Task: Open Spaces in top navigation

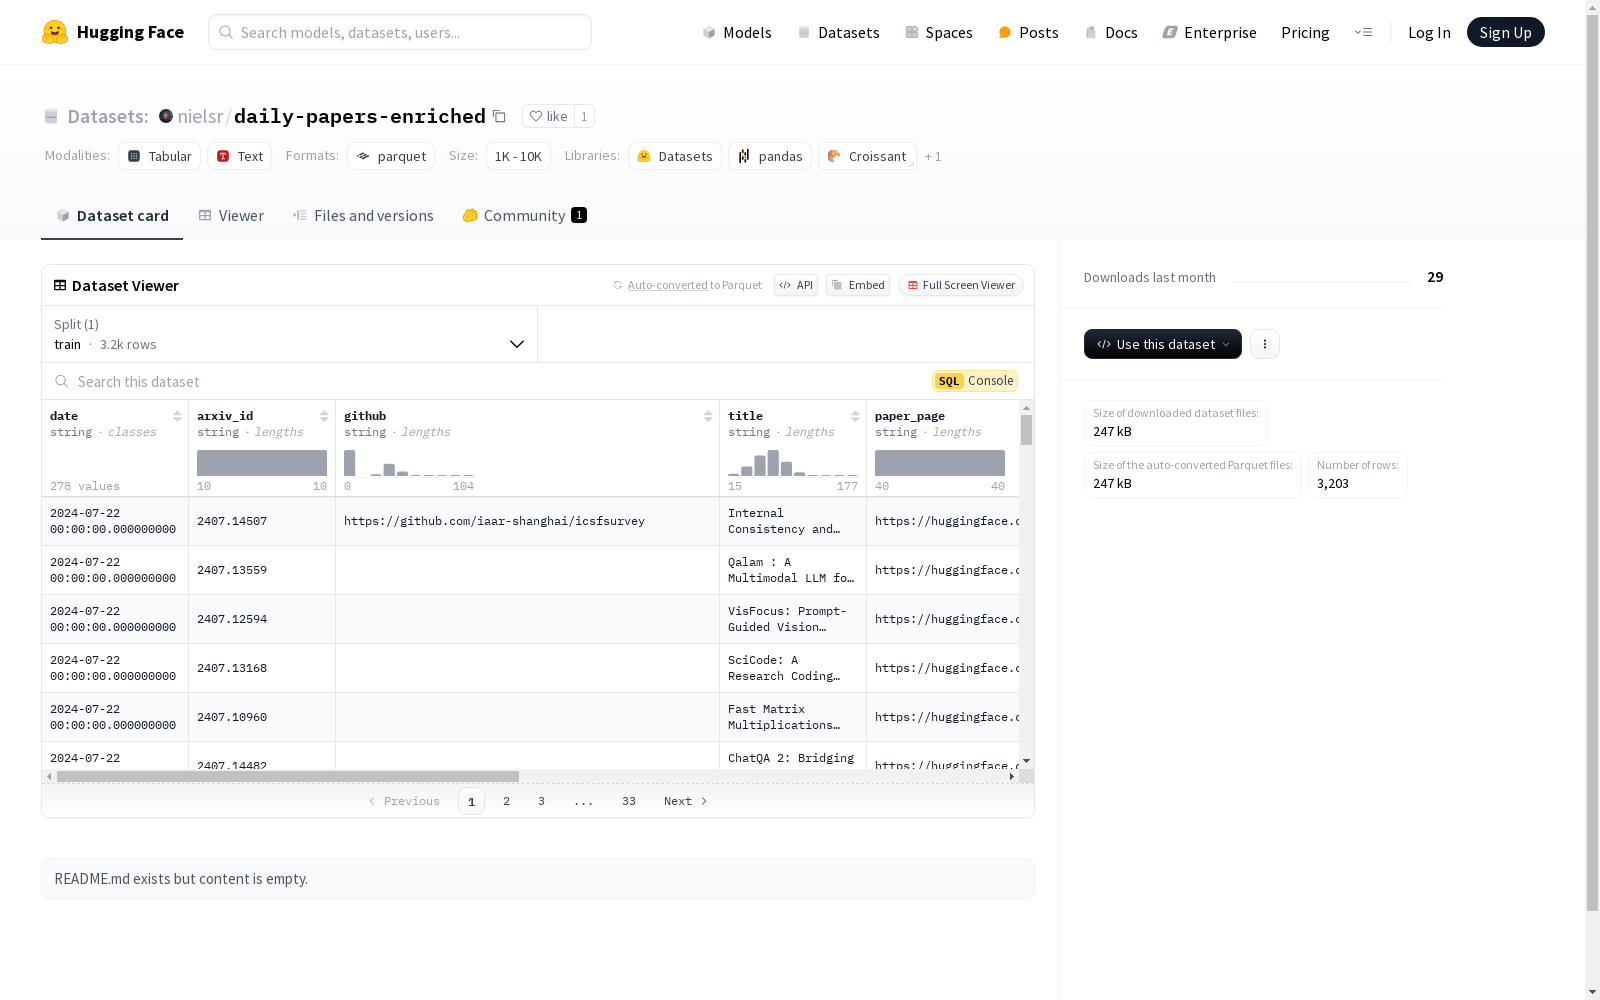Action: [939, 32]
